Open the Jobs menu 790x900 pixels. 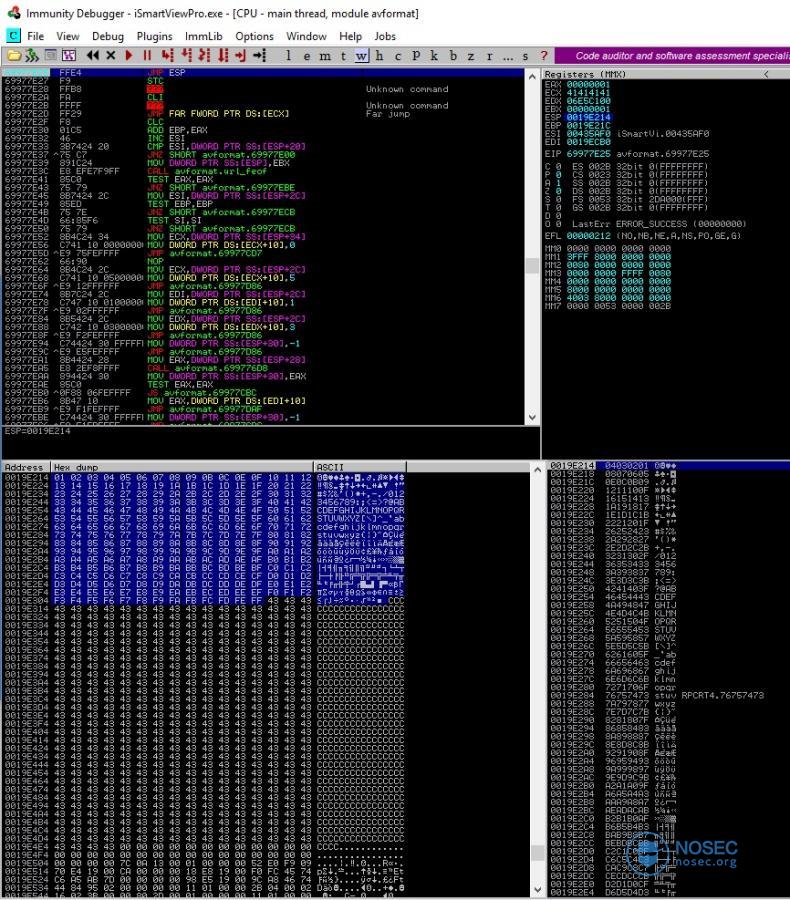(x=385, y=36)
